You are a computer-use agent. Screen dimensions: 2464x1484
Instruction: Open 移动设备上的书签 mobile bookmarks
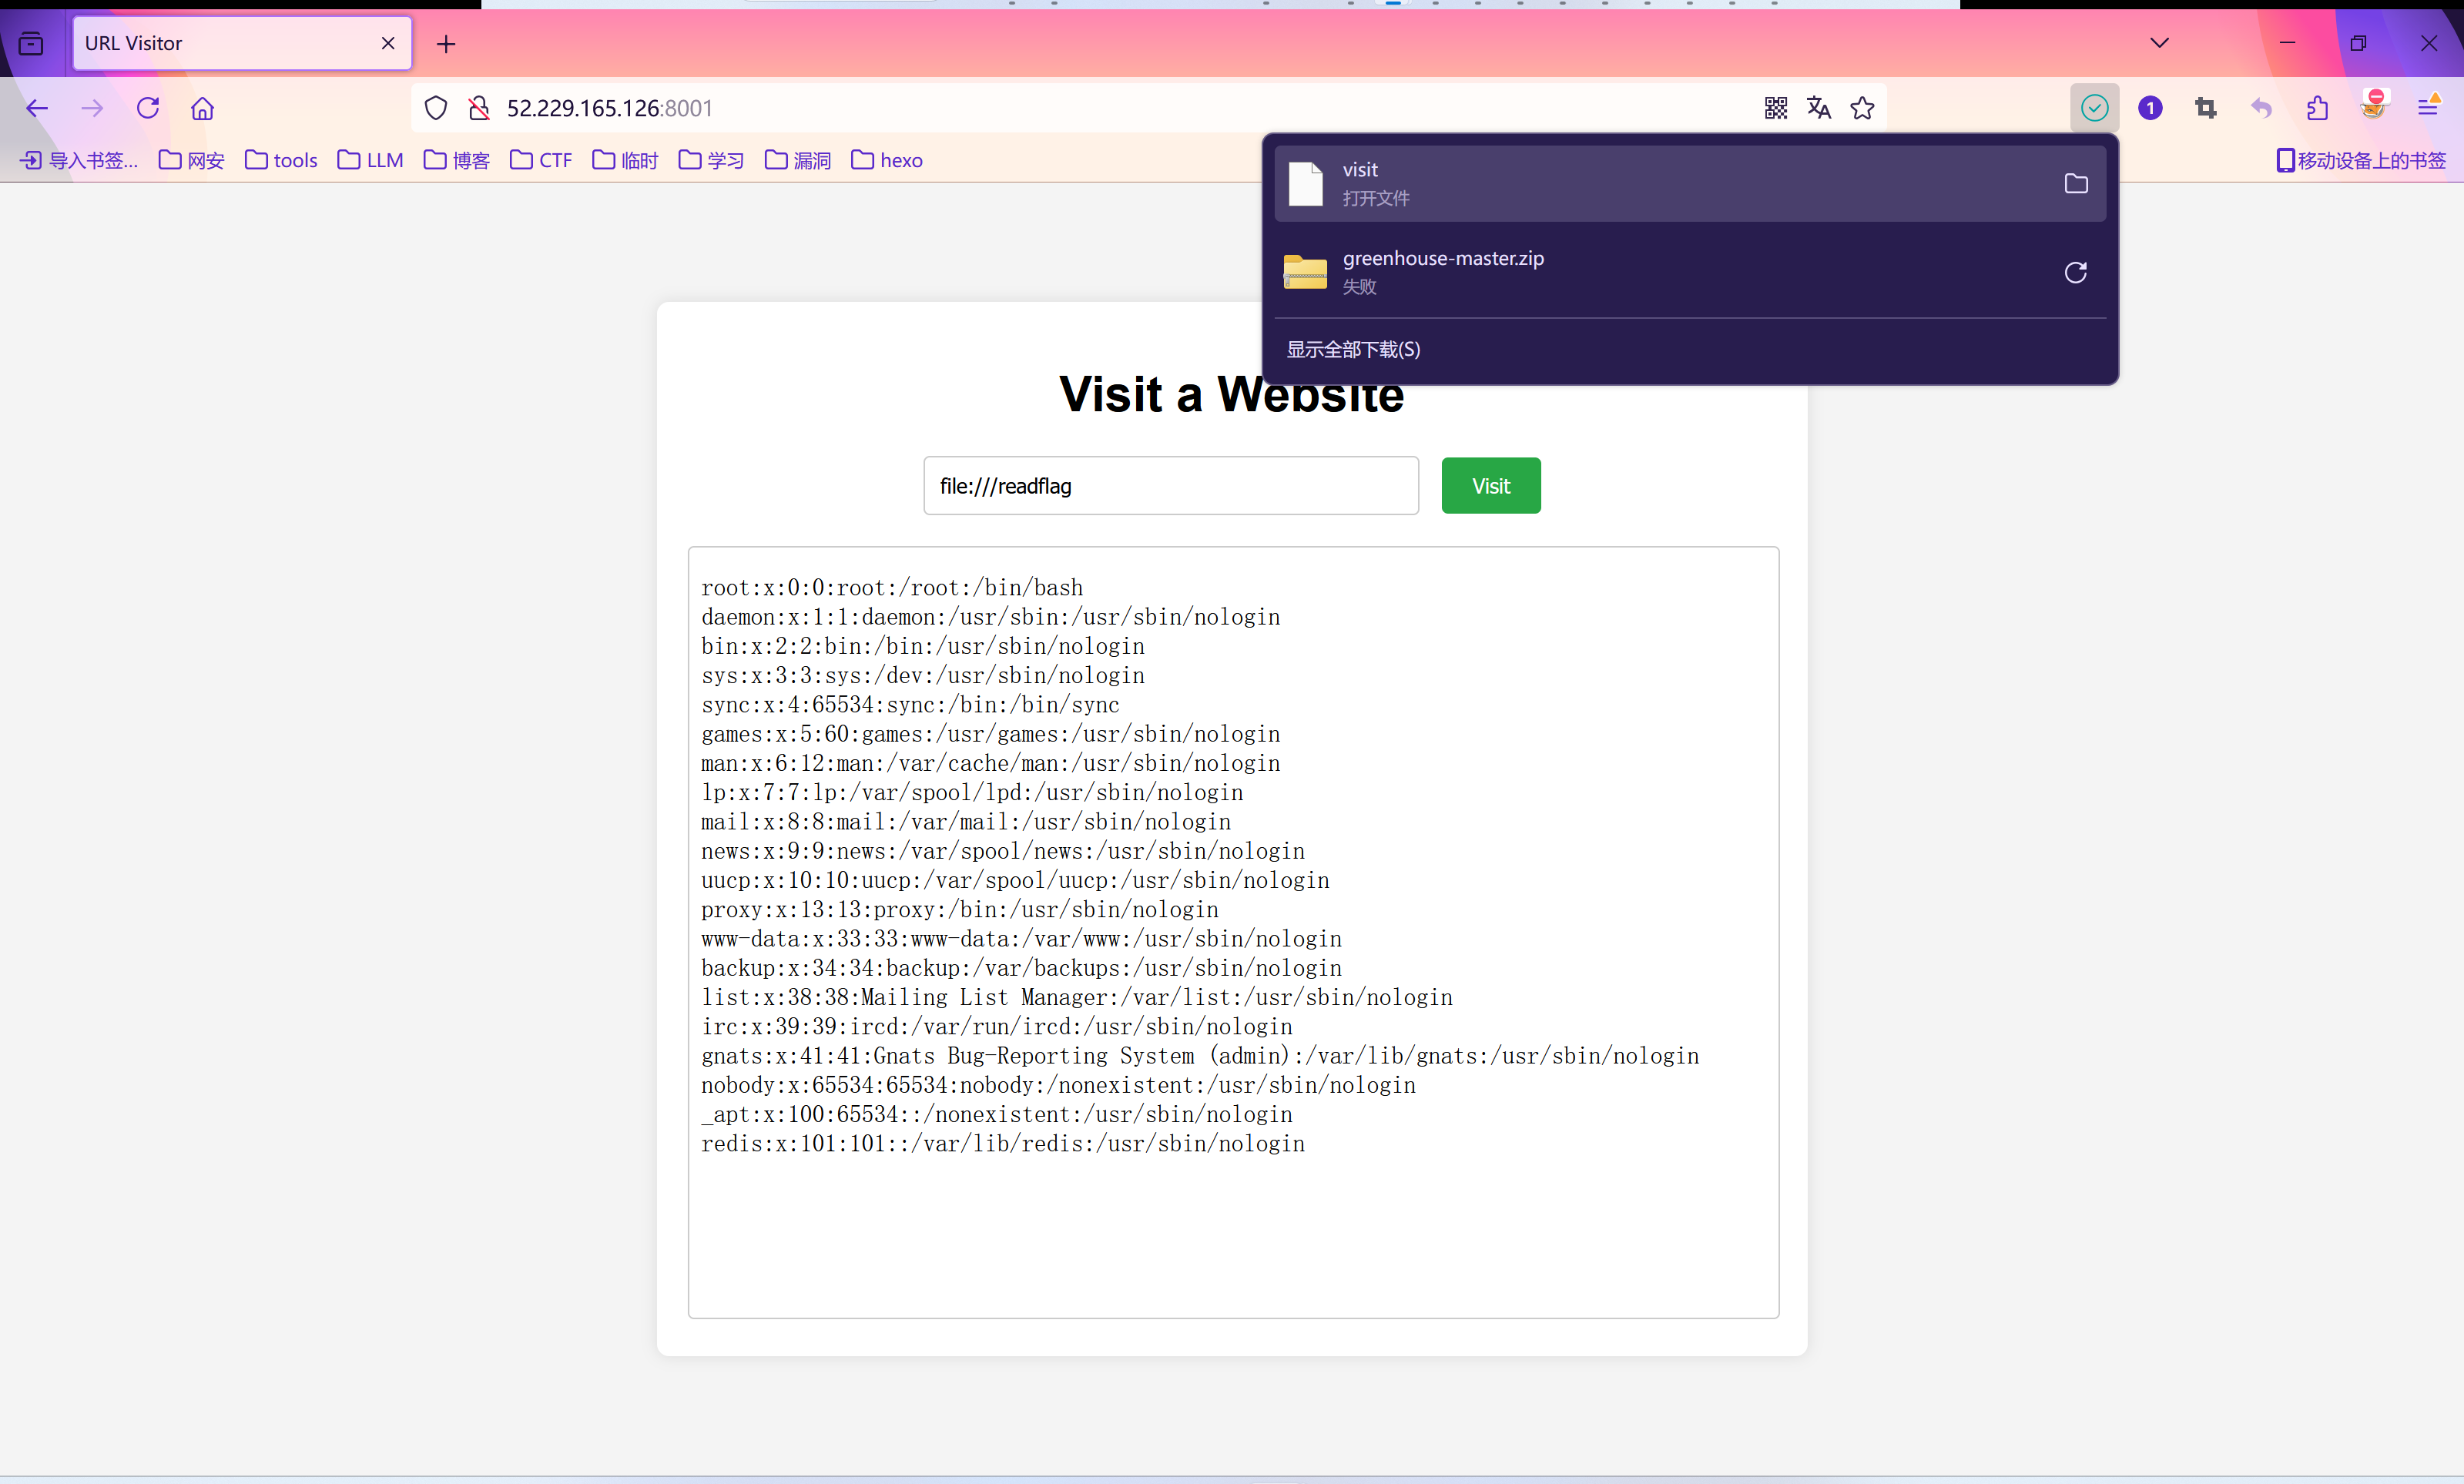click(2361, 160)
